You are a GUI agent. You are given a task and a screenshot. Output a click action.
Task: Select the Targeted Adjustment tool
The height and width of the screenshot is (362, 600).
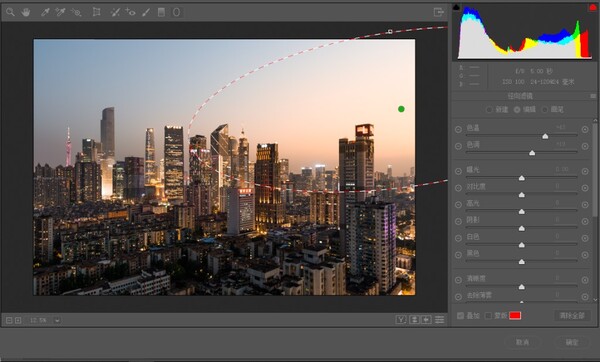(76, 12)
